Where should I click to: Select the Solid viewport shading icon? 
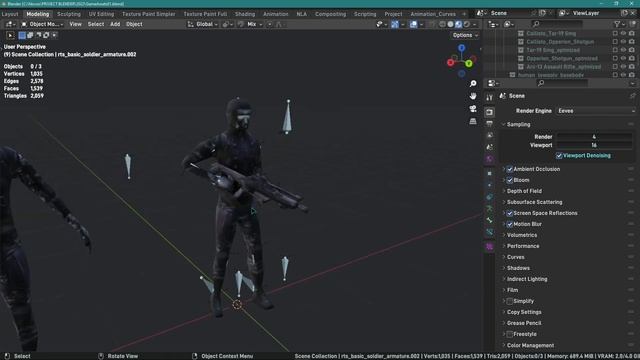pyautogui.click(x=450, y=24)
